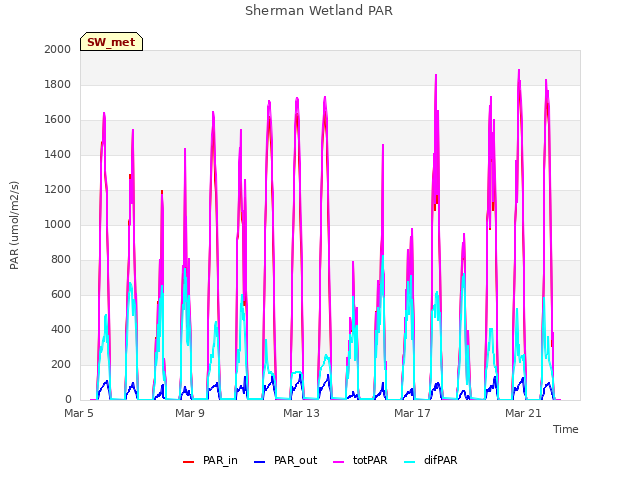Click the 1800 y-axis tick label

(58, 84)
